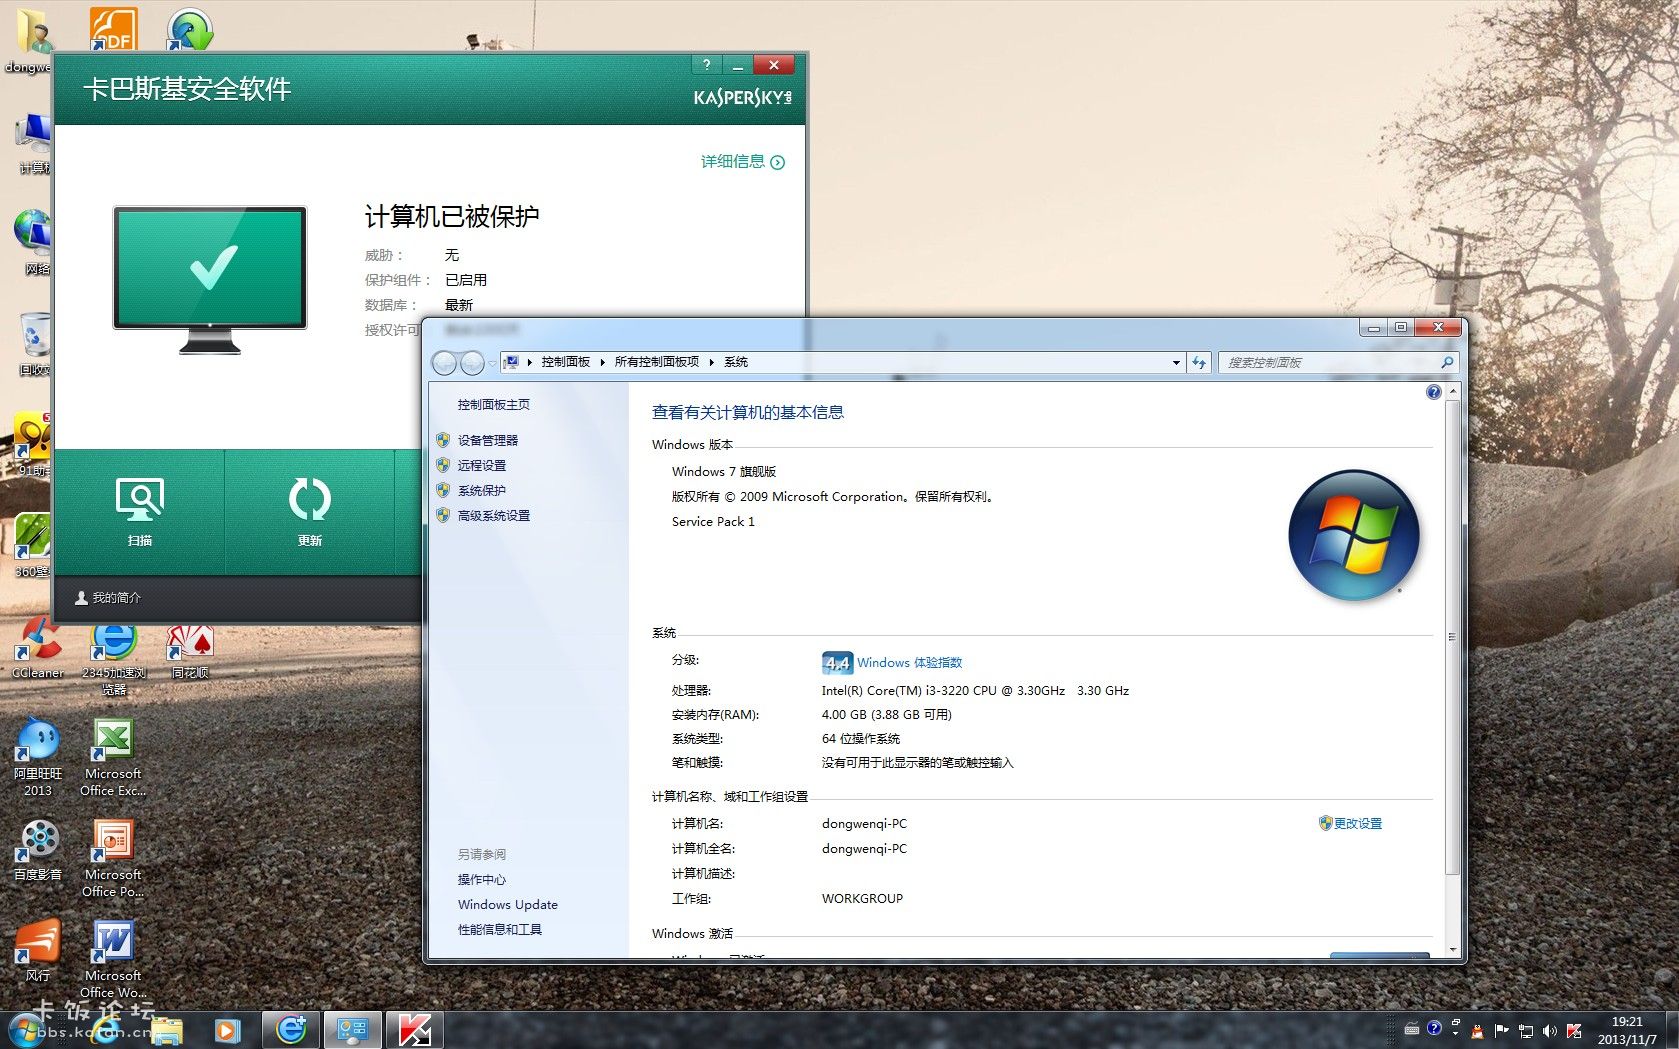Click the file explorer taskbar icon
Viewport: 1679px width, 1049px height.
pos(167,1030)
